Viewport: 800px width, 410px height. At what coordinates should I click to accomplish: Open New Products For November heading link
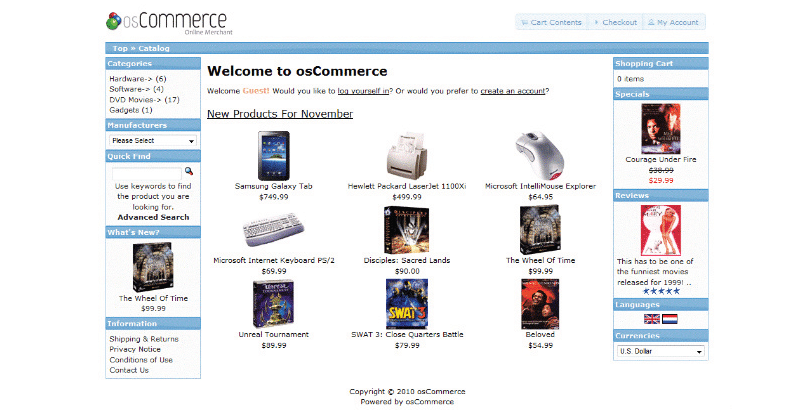(x=280, y=114)
